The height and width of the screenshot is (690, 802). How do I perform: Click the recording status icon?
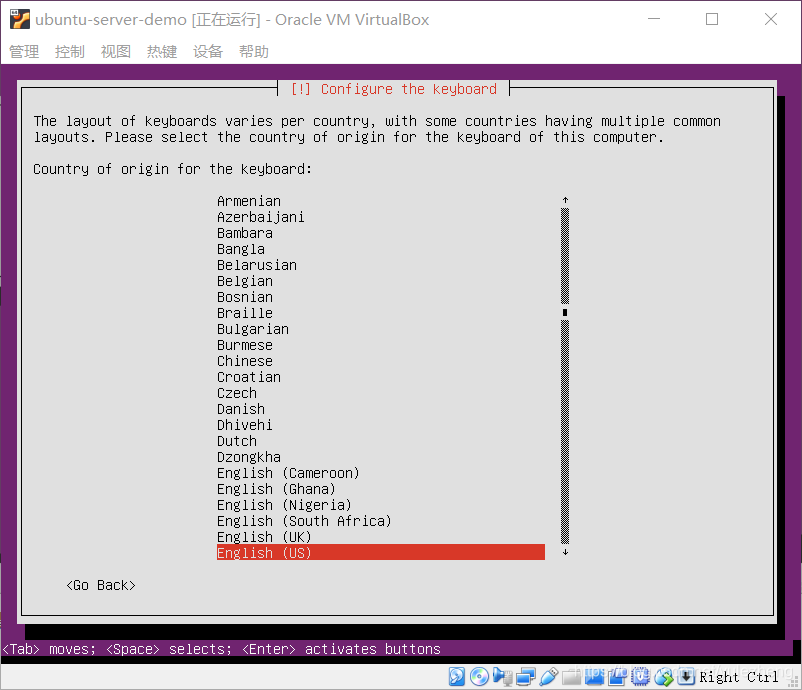617,677
